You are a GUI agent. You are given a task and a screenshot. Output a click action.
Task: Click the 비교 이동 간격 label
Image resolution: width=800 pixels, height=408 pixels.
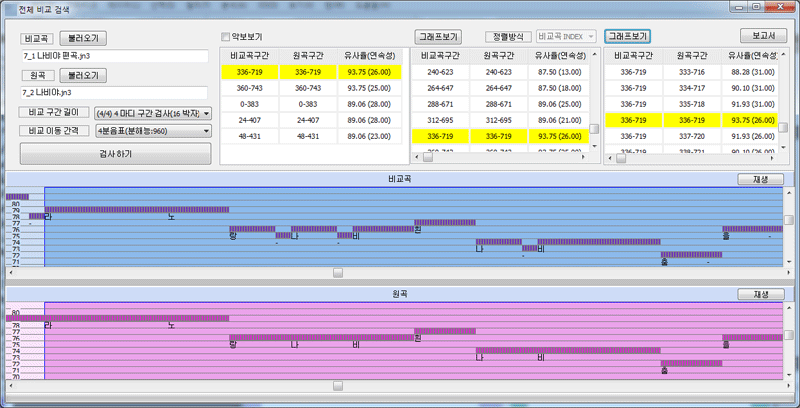coord(54,131)
